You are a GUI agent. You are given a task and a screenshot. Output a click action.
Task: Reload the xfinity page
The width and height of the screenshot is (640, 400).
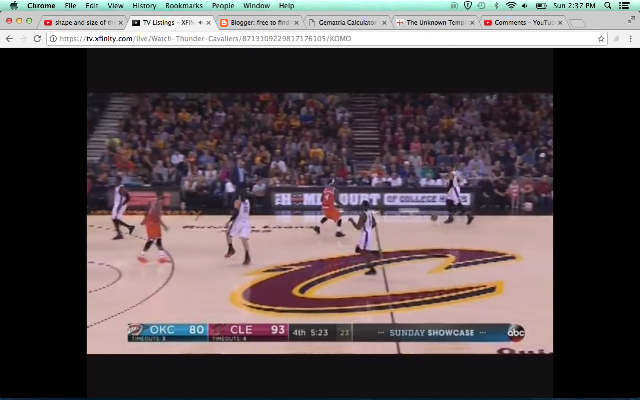[37, 38]
